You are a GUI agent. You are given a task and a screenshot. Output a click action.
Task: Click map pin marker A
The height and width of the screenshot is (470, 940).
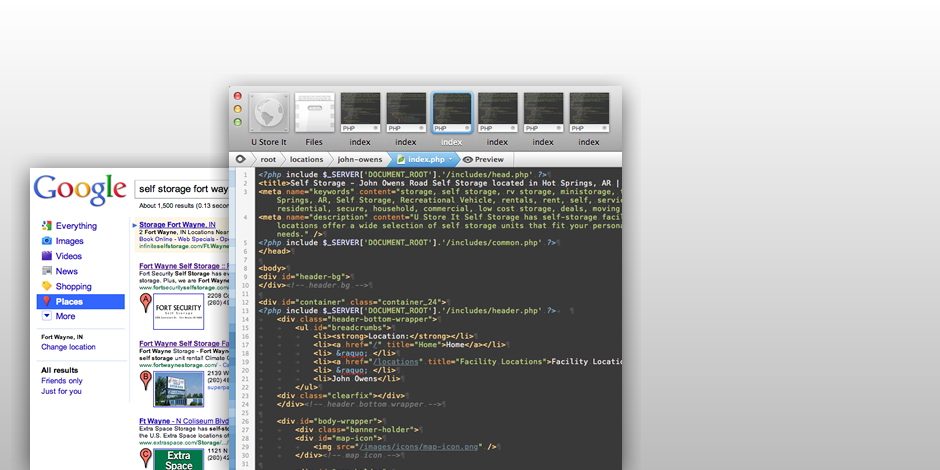[145, 303]
